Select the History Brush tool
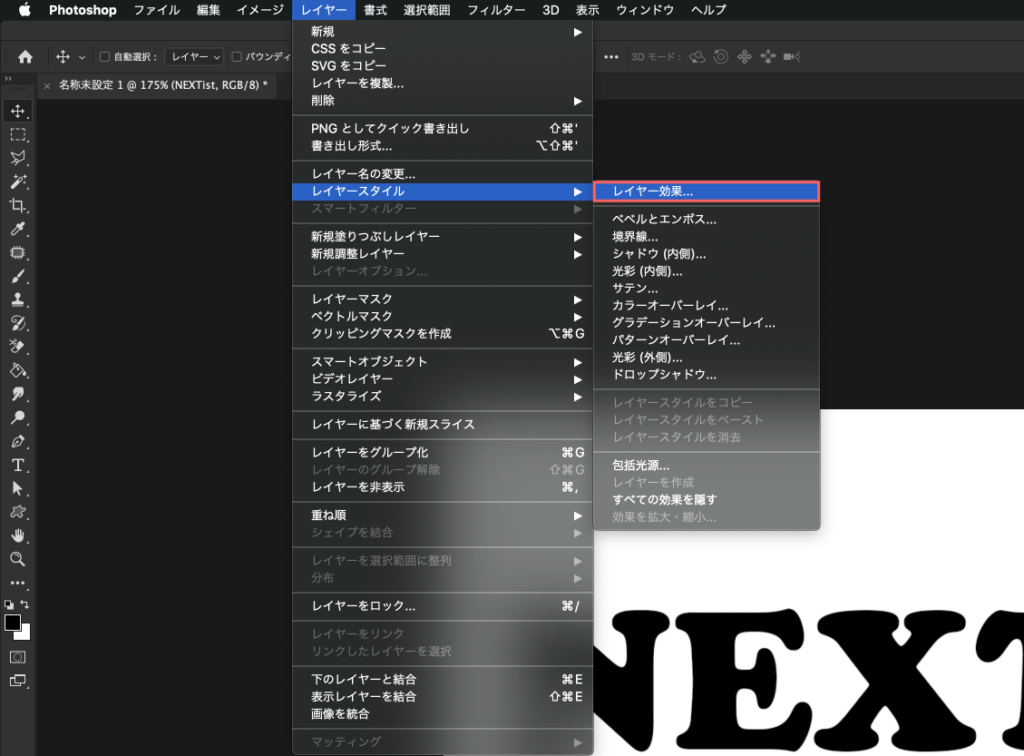Screen dimensions: 1024x756 click(x=18, y=323)
